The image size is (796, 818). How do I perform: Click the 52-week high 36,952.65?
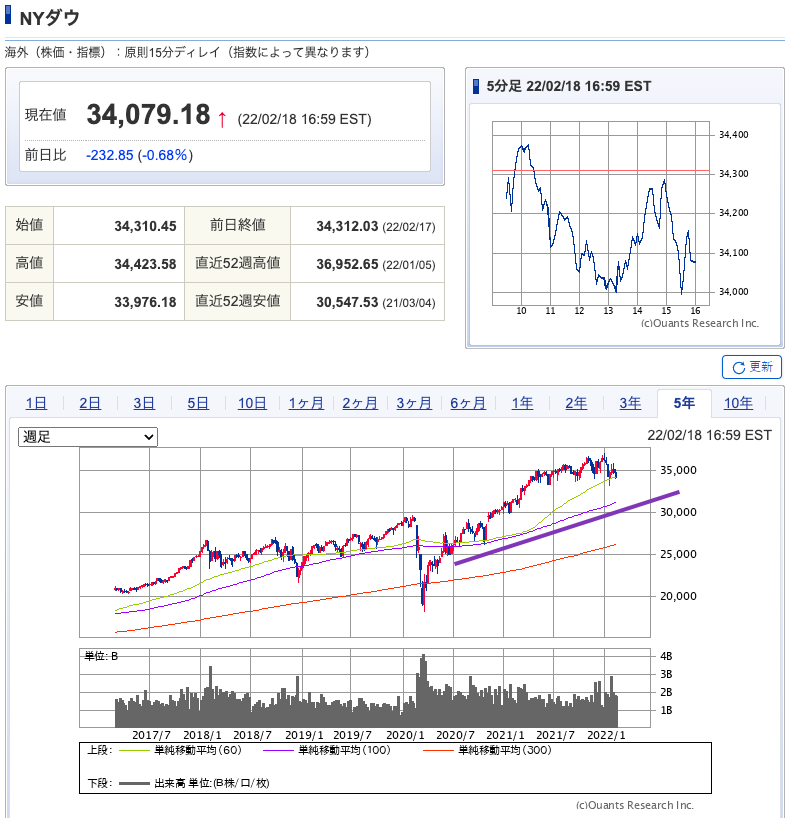(347, 264)
